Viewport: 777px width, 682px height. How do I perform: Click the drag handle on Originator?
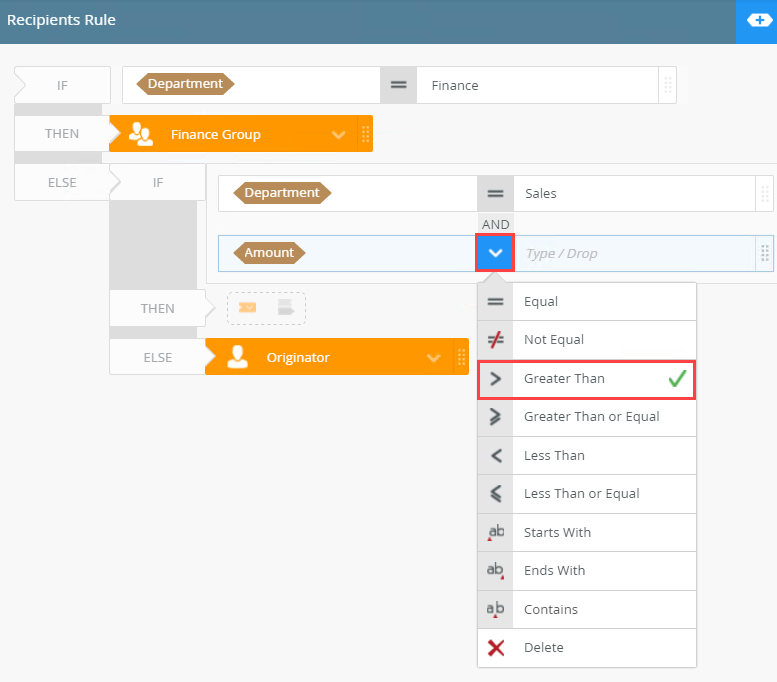click(x=461, y=357)
